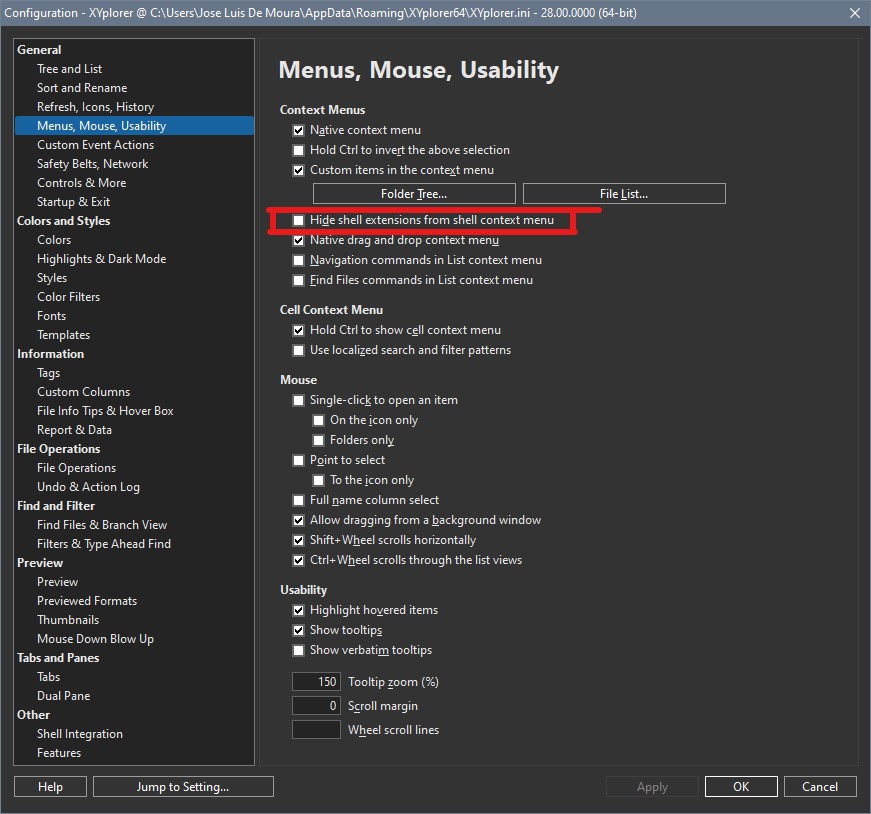Image resolution: width=871 pixels, height=814 pixels.
Task: Click the Folder Tree... button
Action: (414, 194)
